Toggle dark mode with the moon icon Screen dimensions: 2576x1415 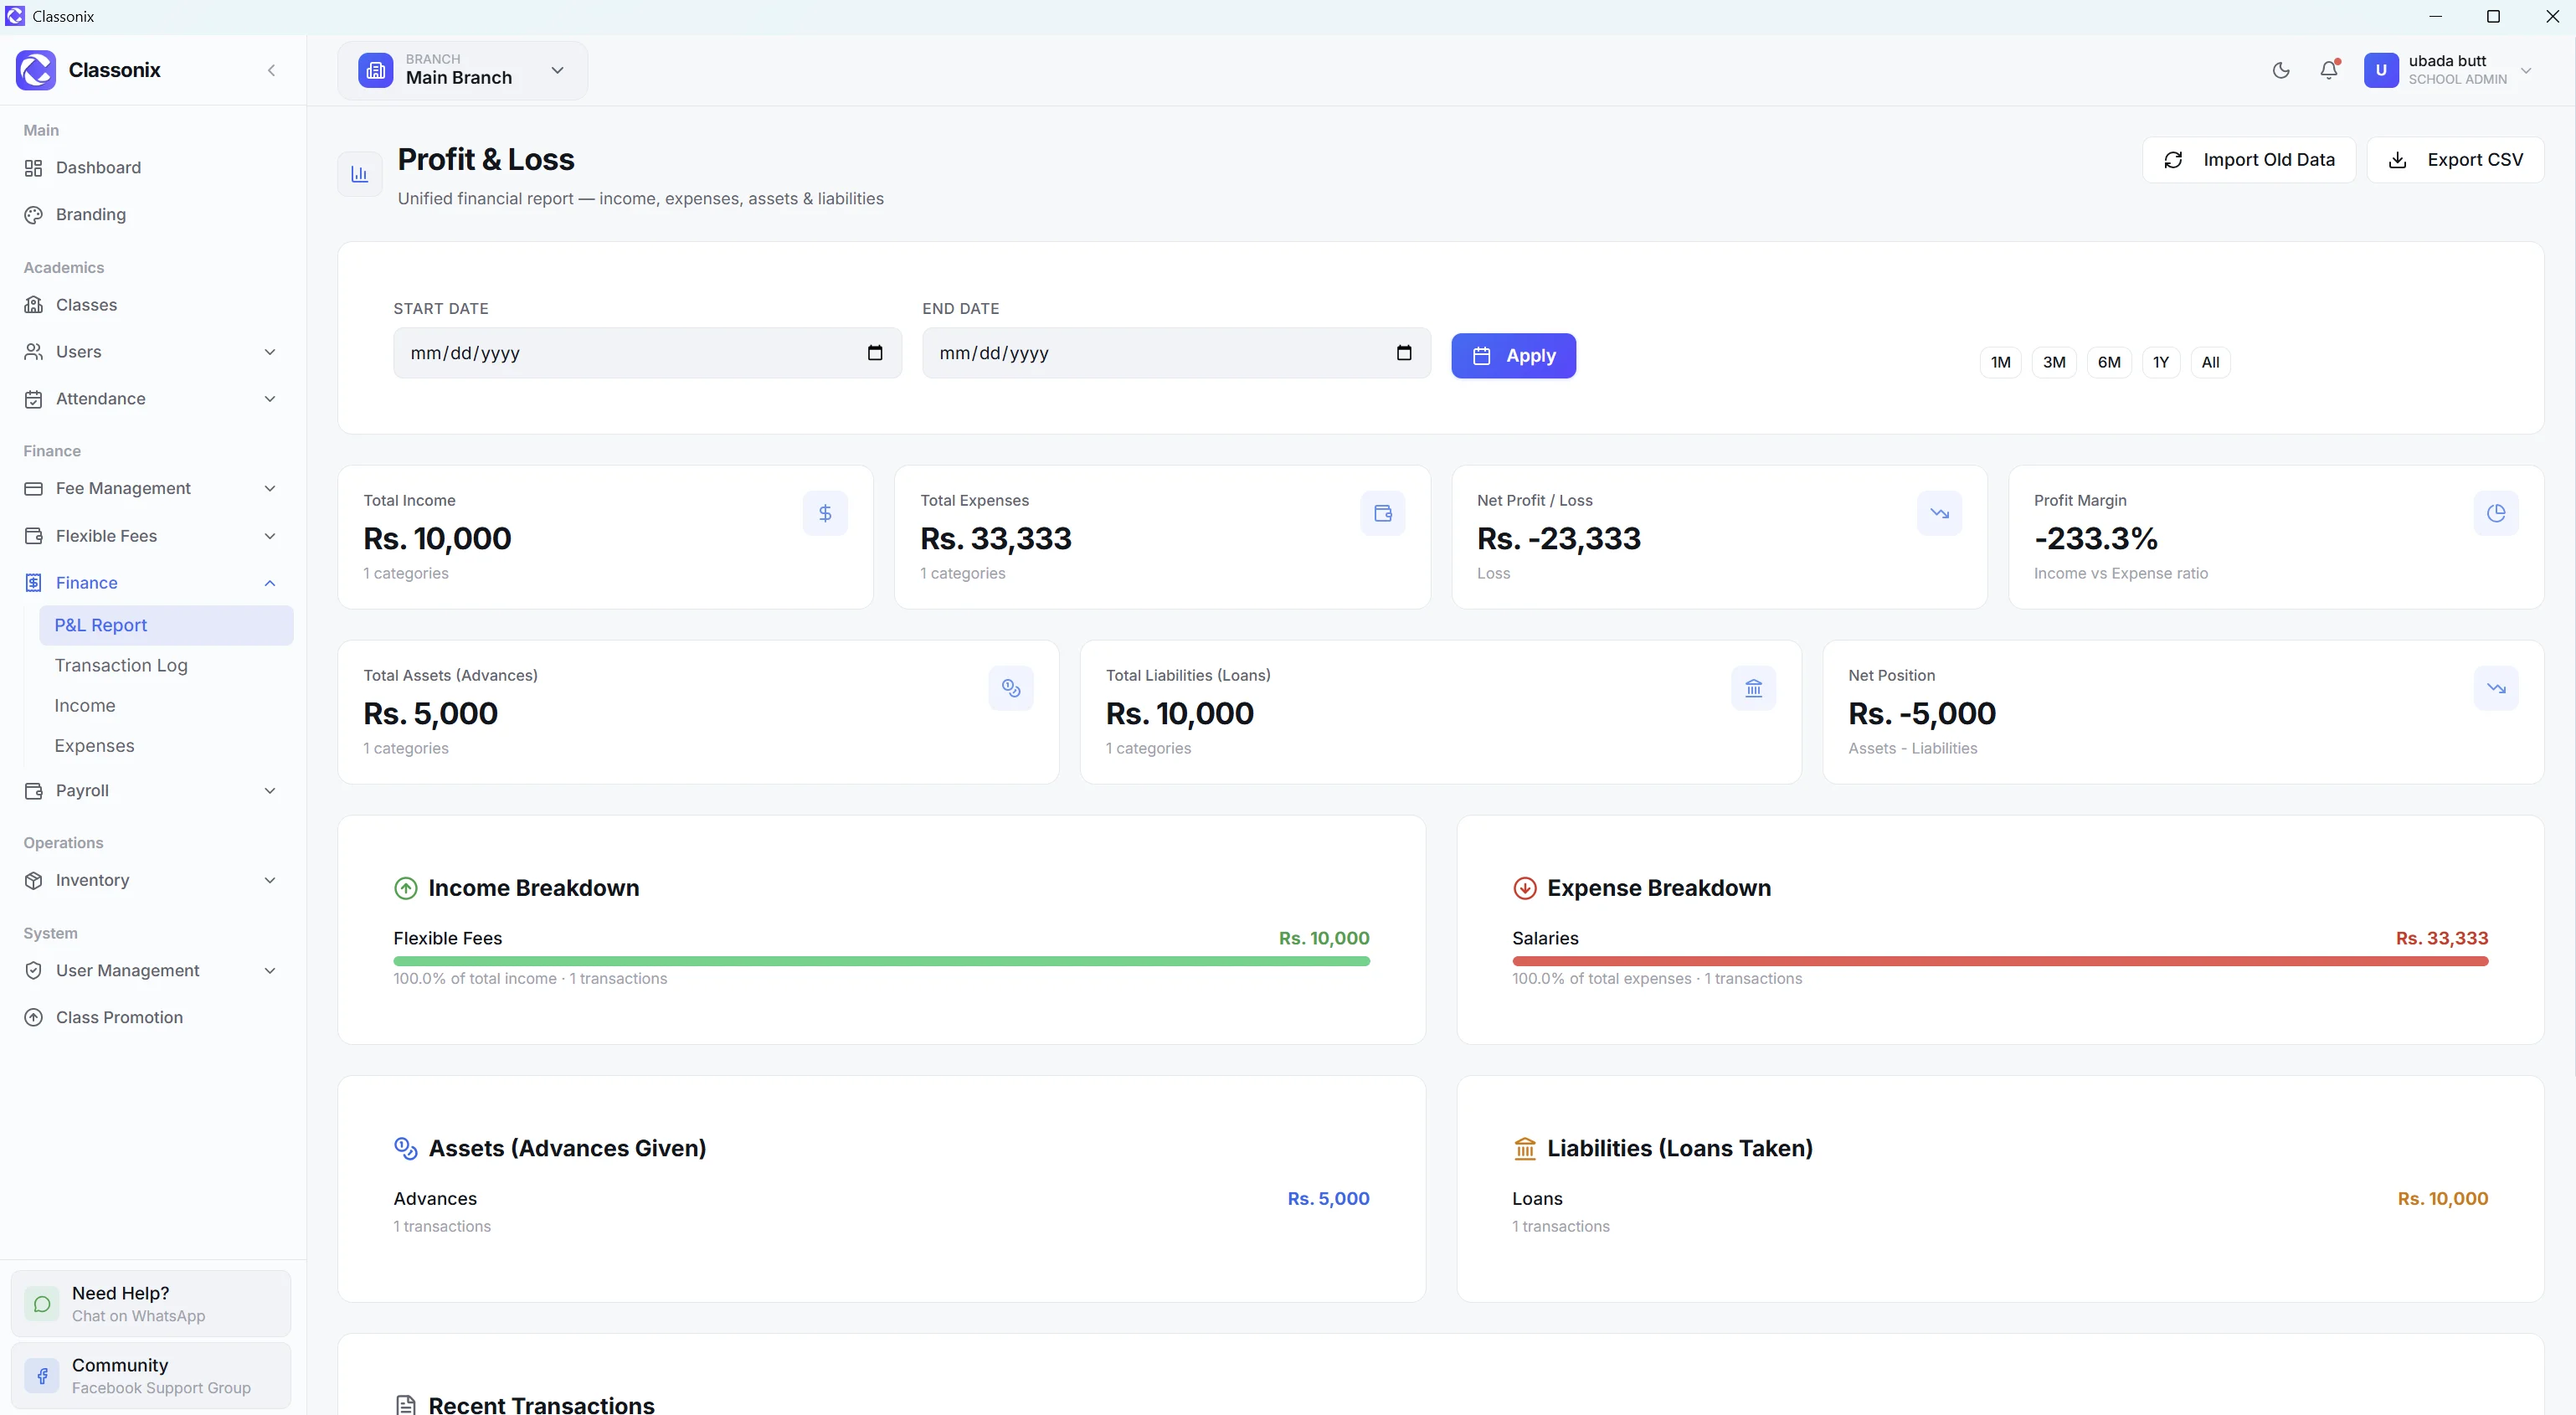pos(2281,70)
